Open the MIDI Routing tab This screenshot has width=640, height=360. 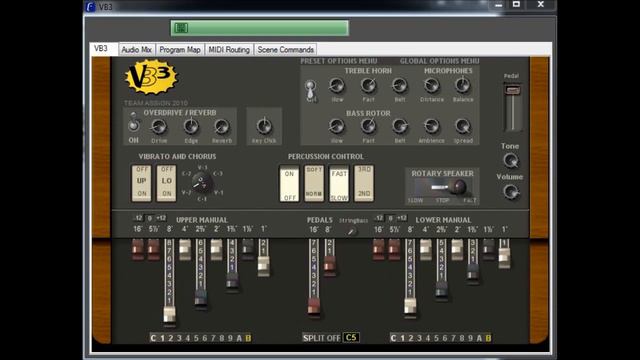[229, 50]
